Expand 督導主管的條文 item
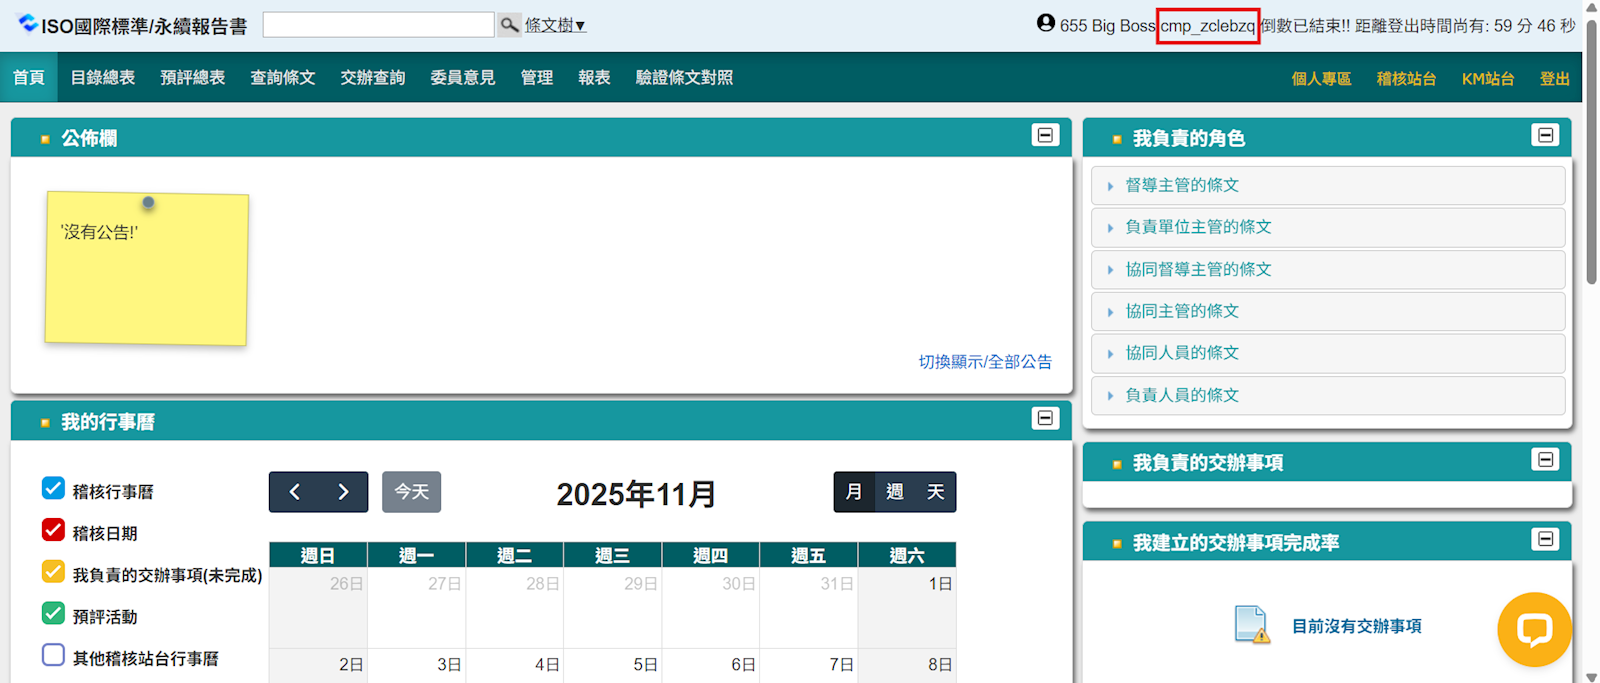 (1182, 185)
